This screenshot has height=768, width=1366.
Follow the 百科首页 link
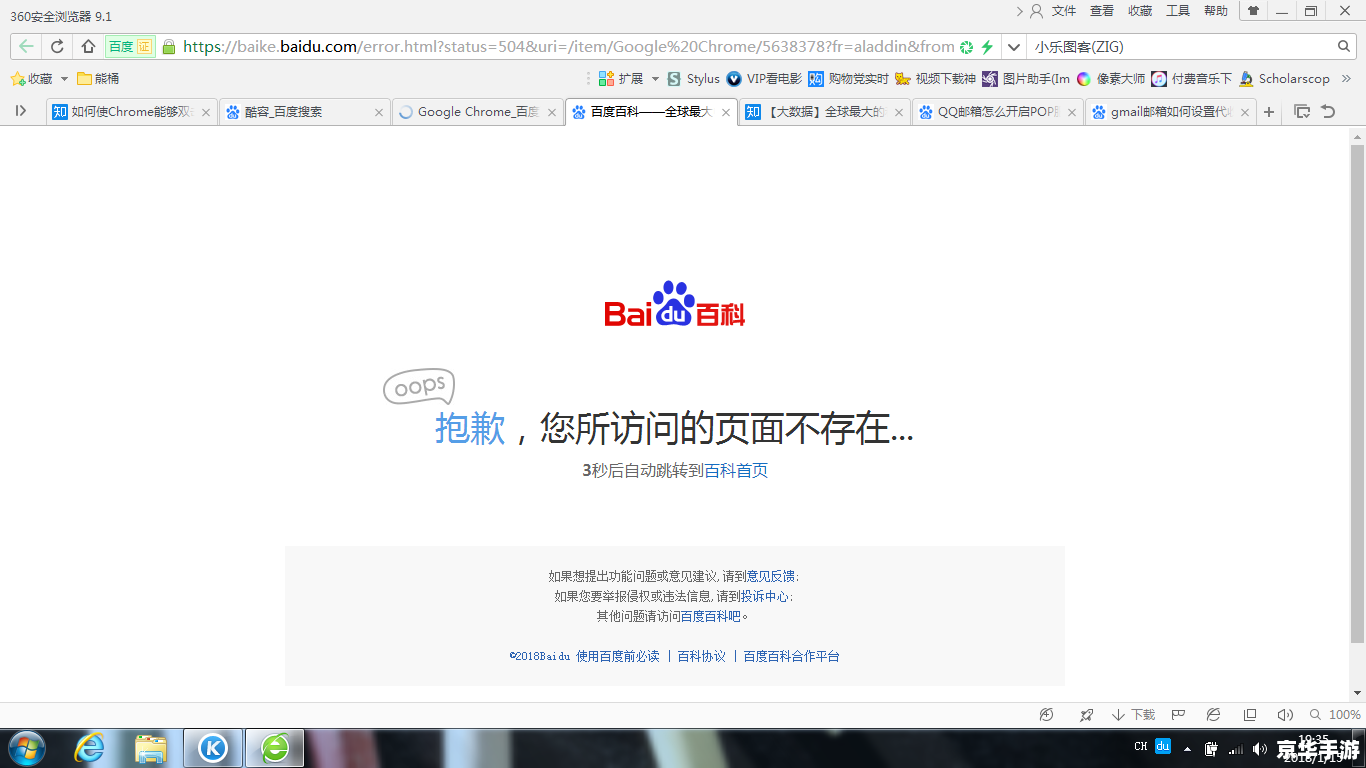[736, 470]
